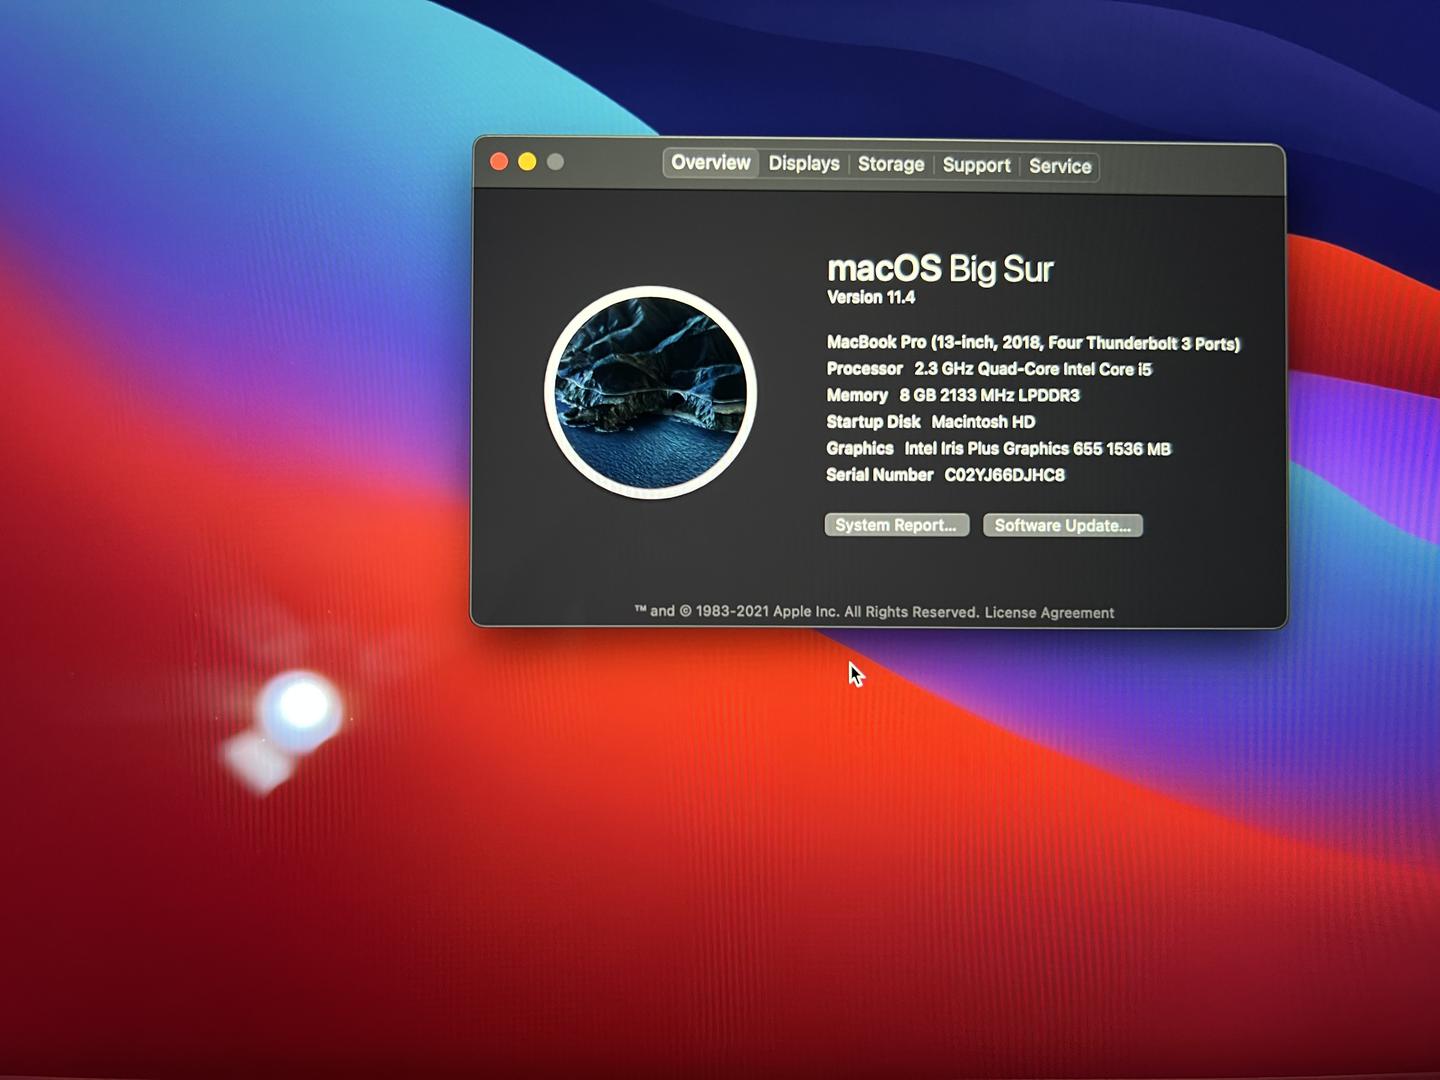This screenshot has width=1440, height=1080.
Task: Click the Software Update button
Action: (x=1062, y=526)
